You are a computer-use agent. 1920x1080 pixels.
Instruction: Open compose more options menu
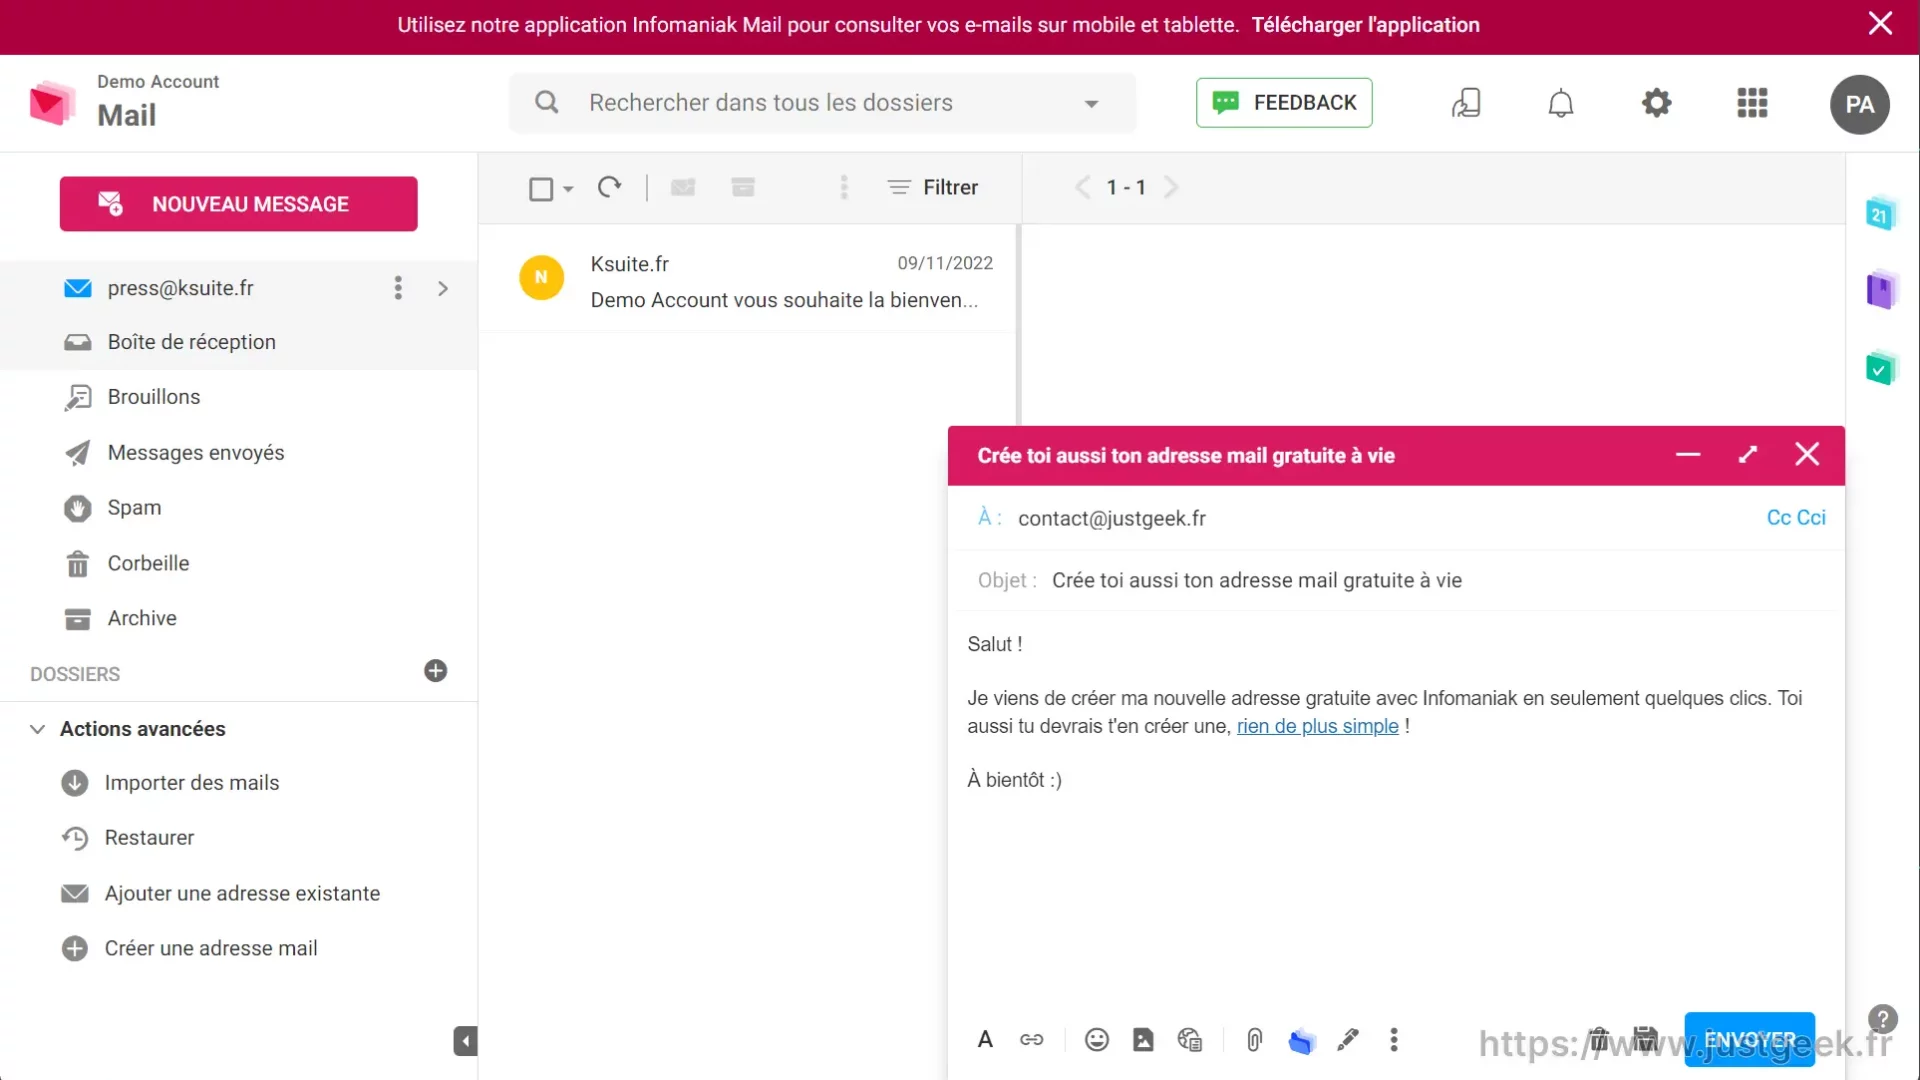[x=1394, y=1040]
